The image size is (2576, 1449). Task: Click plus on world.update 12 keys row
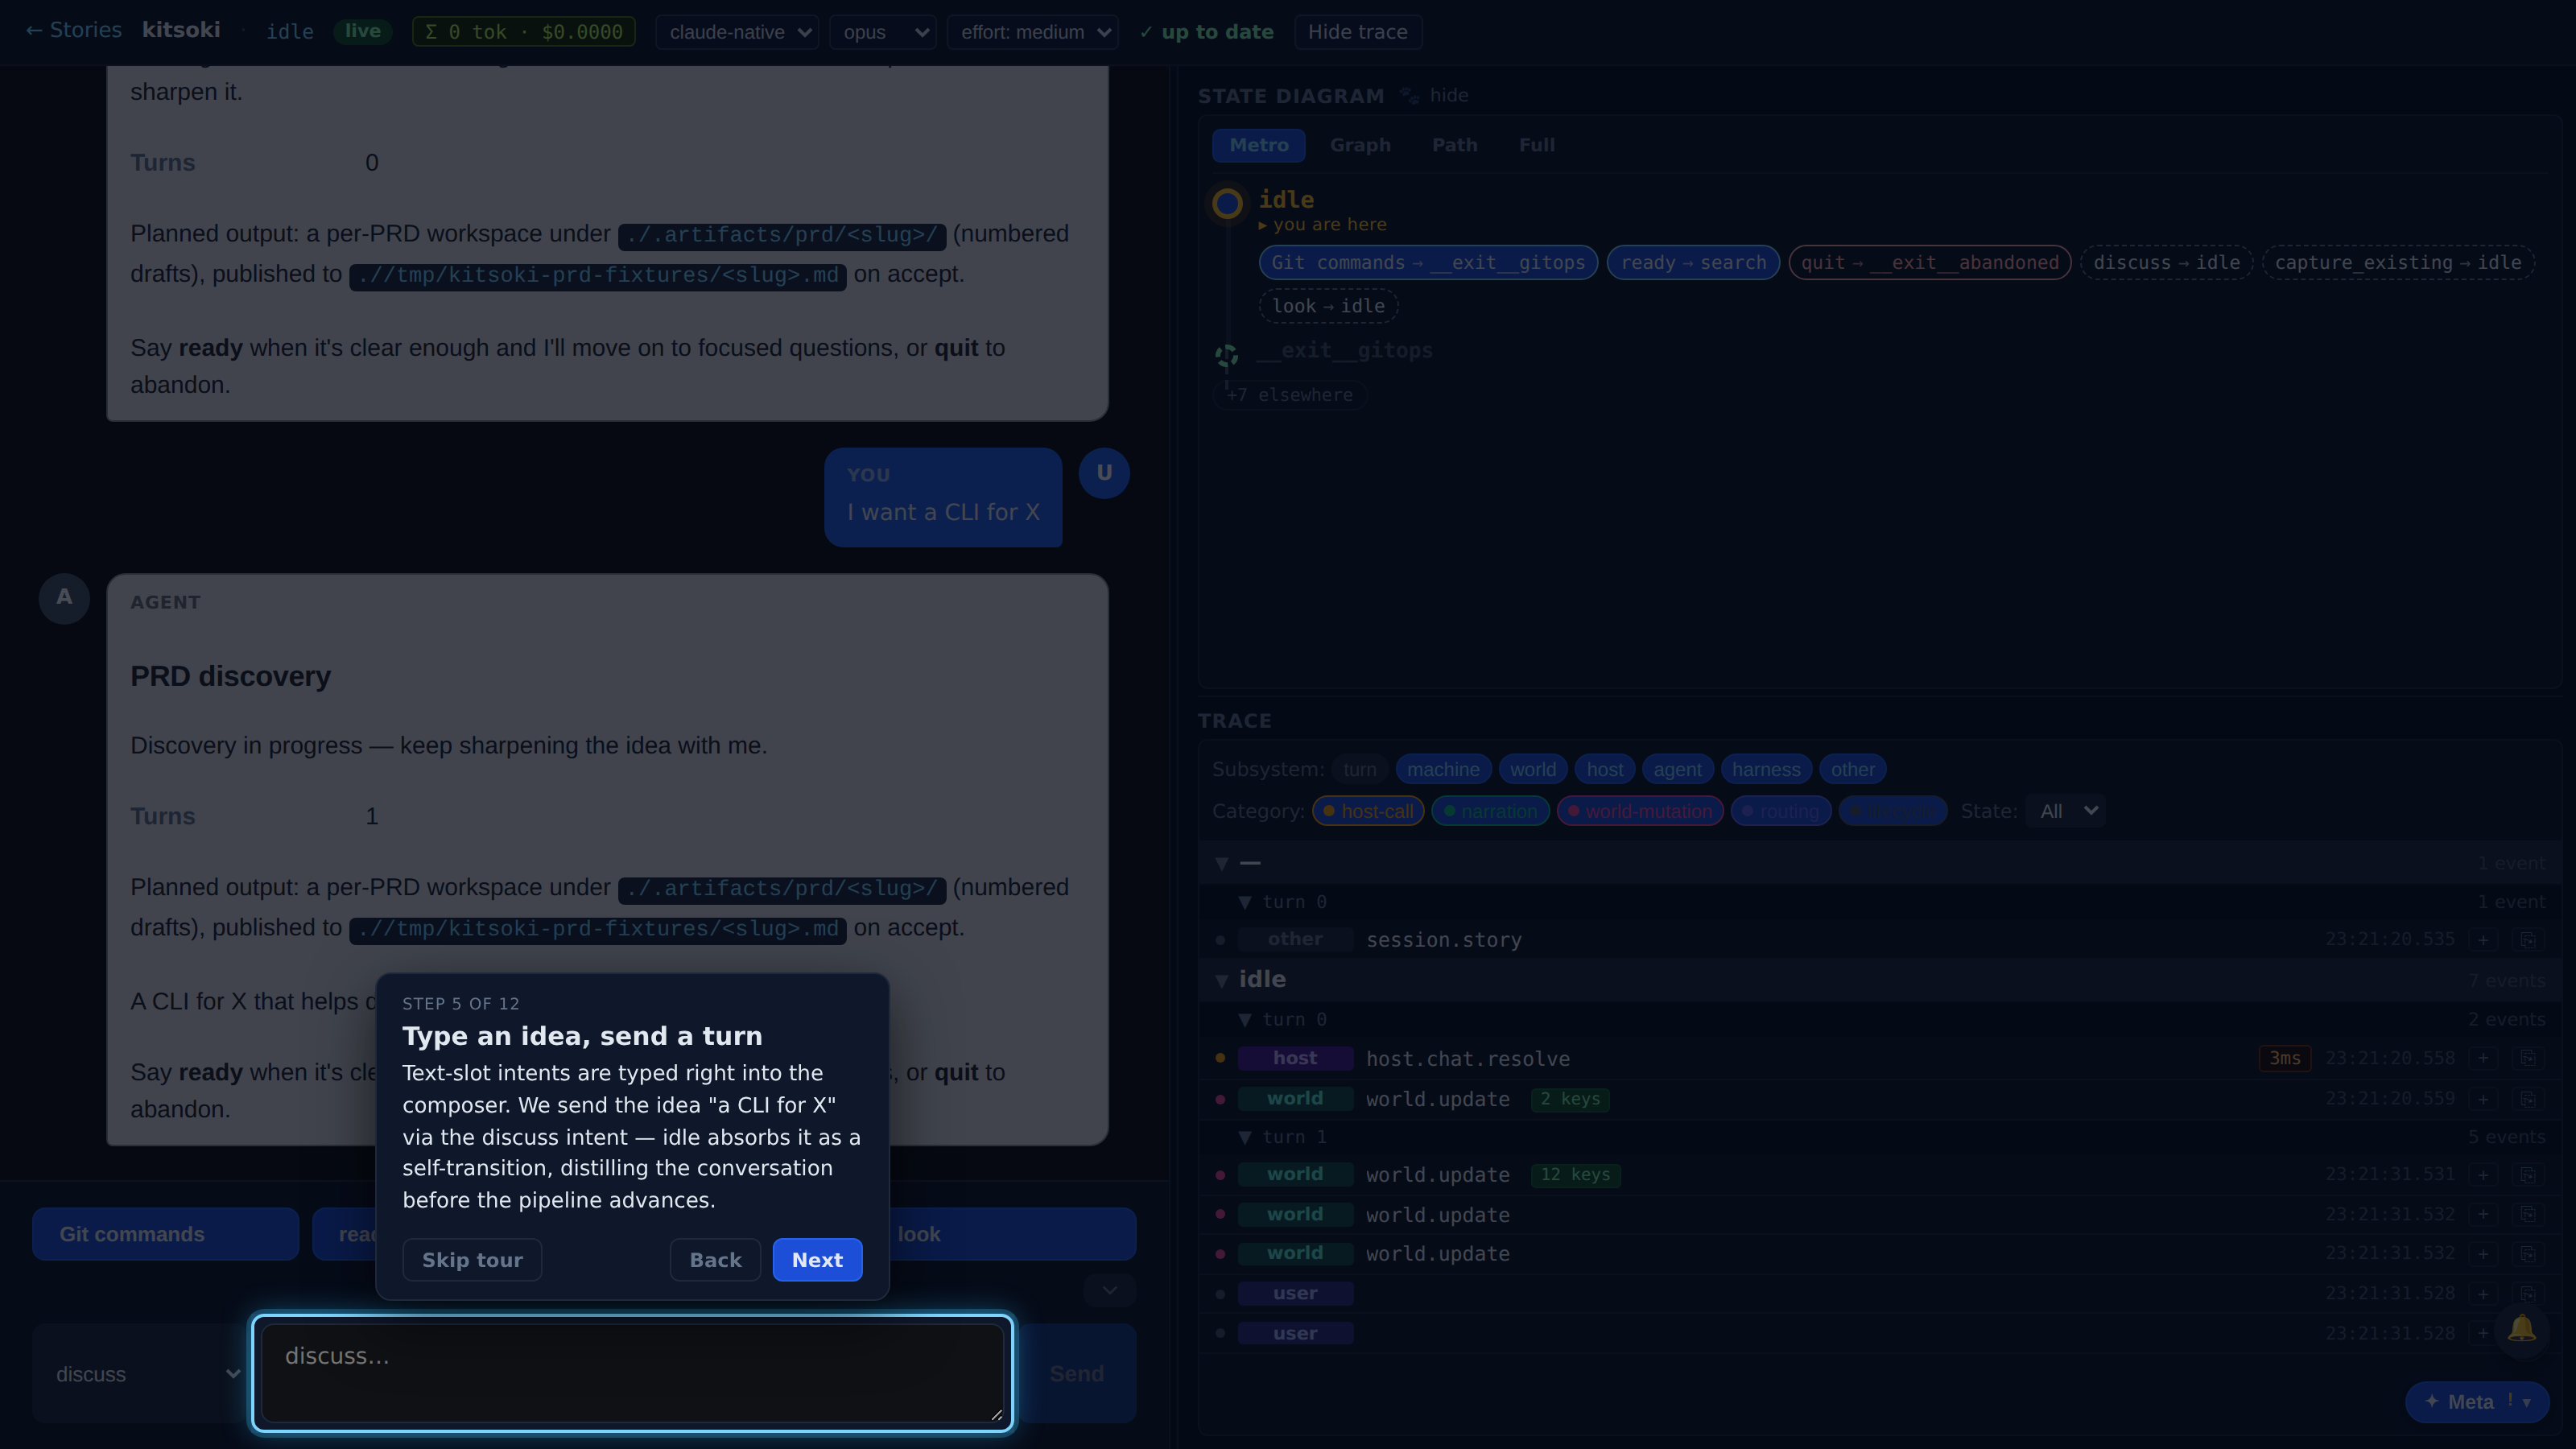[2483, 1174]
